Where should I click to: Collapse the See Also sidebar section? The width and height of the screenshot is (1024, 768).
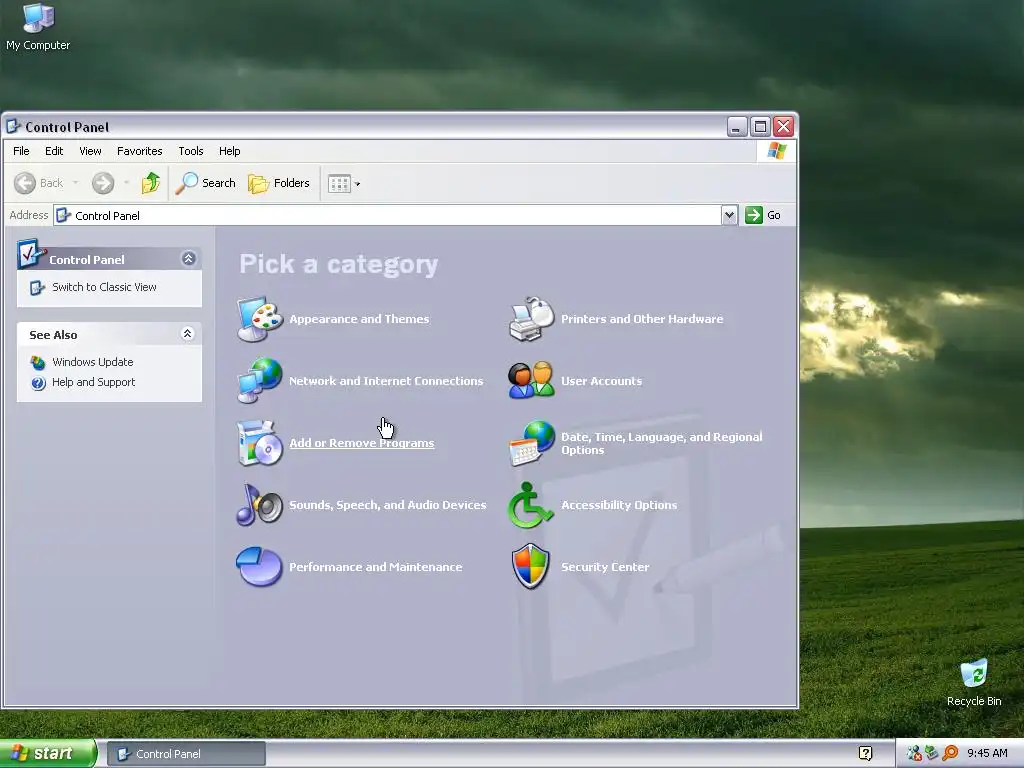coord(187,334)
